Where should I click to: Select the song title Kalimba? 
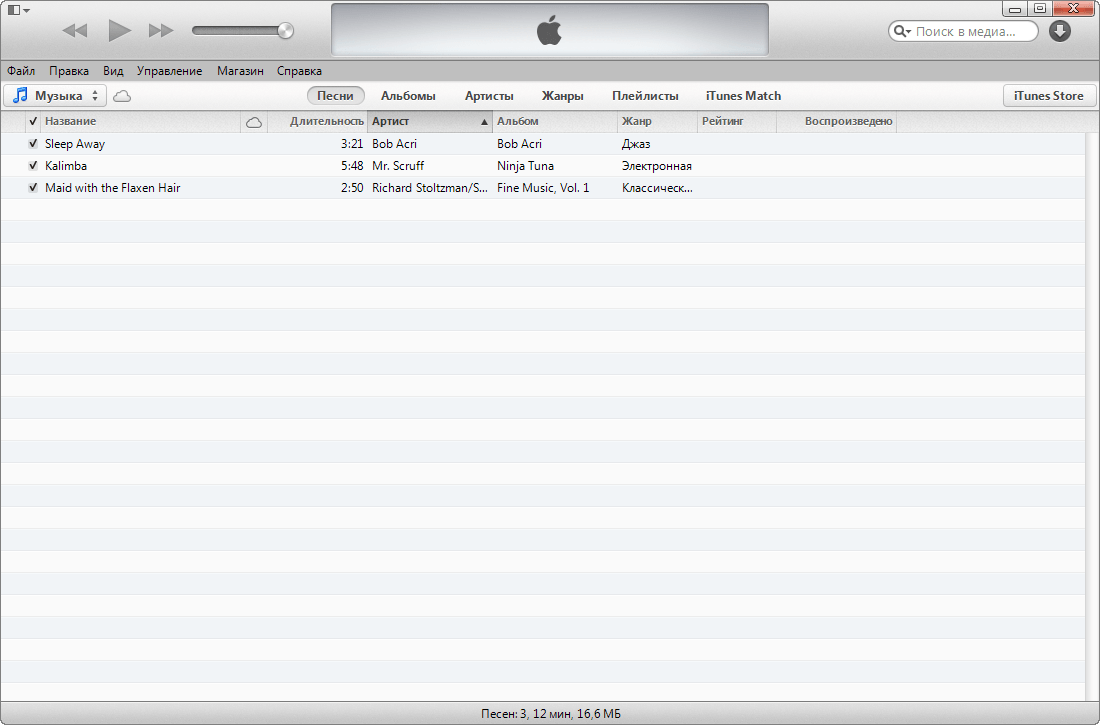66,166
